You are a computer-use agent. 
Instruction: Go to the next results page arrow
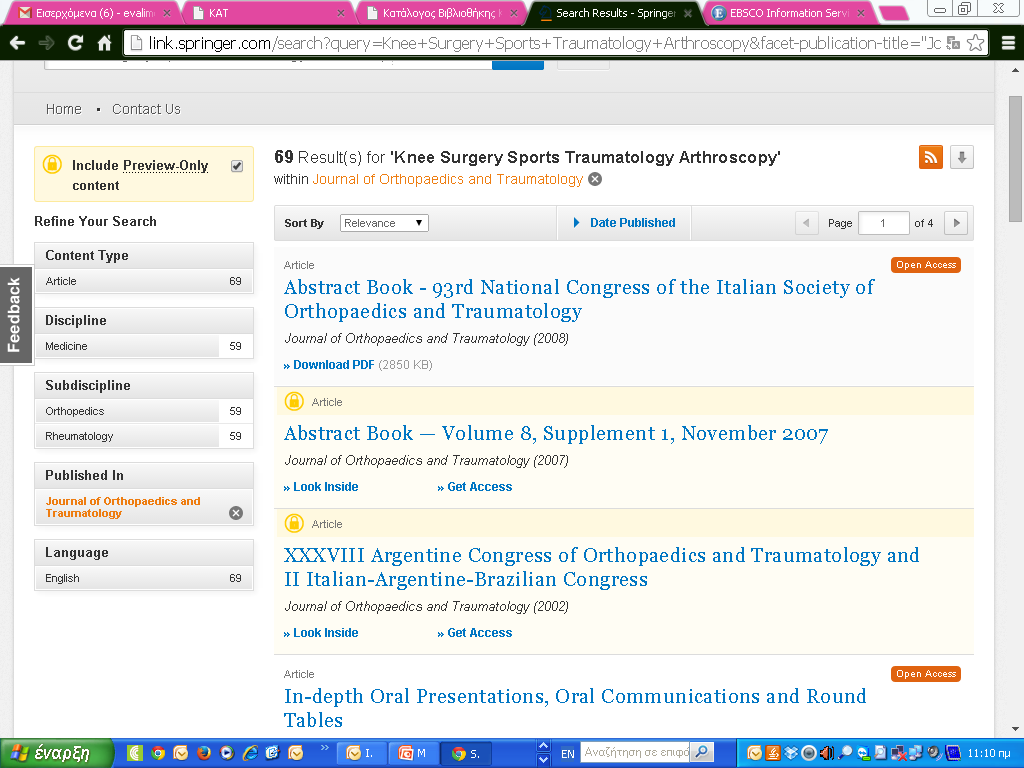[957, 223]
